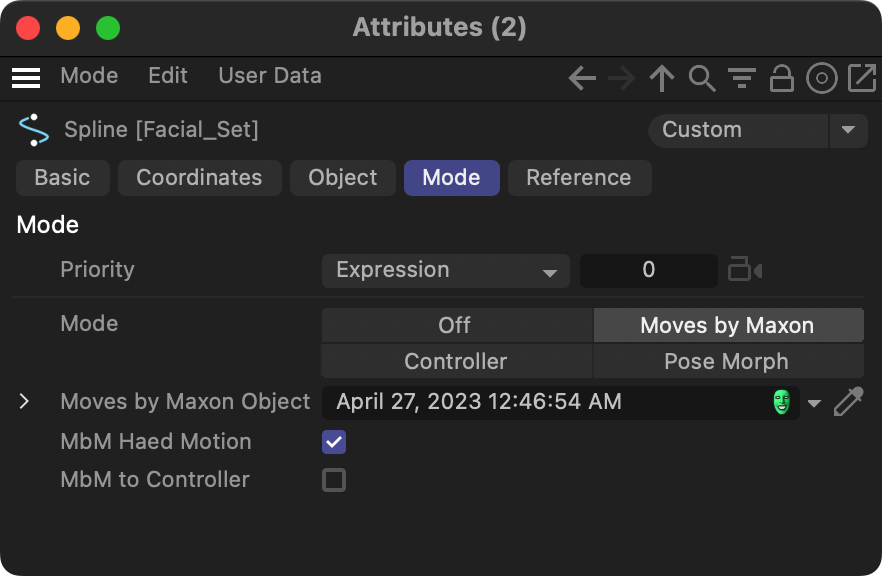Select the Pose Morph mode button

coord(727,362)
